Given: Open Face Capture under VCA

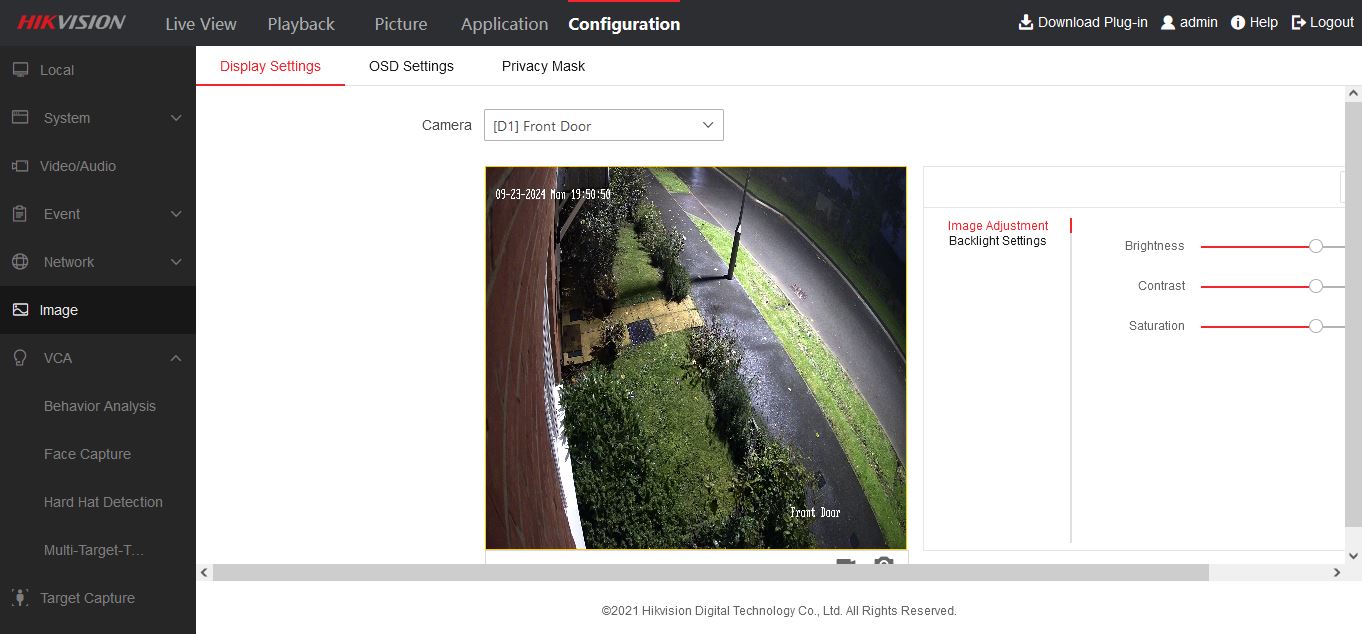Looking at the screenshot, I should 87,454.
